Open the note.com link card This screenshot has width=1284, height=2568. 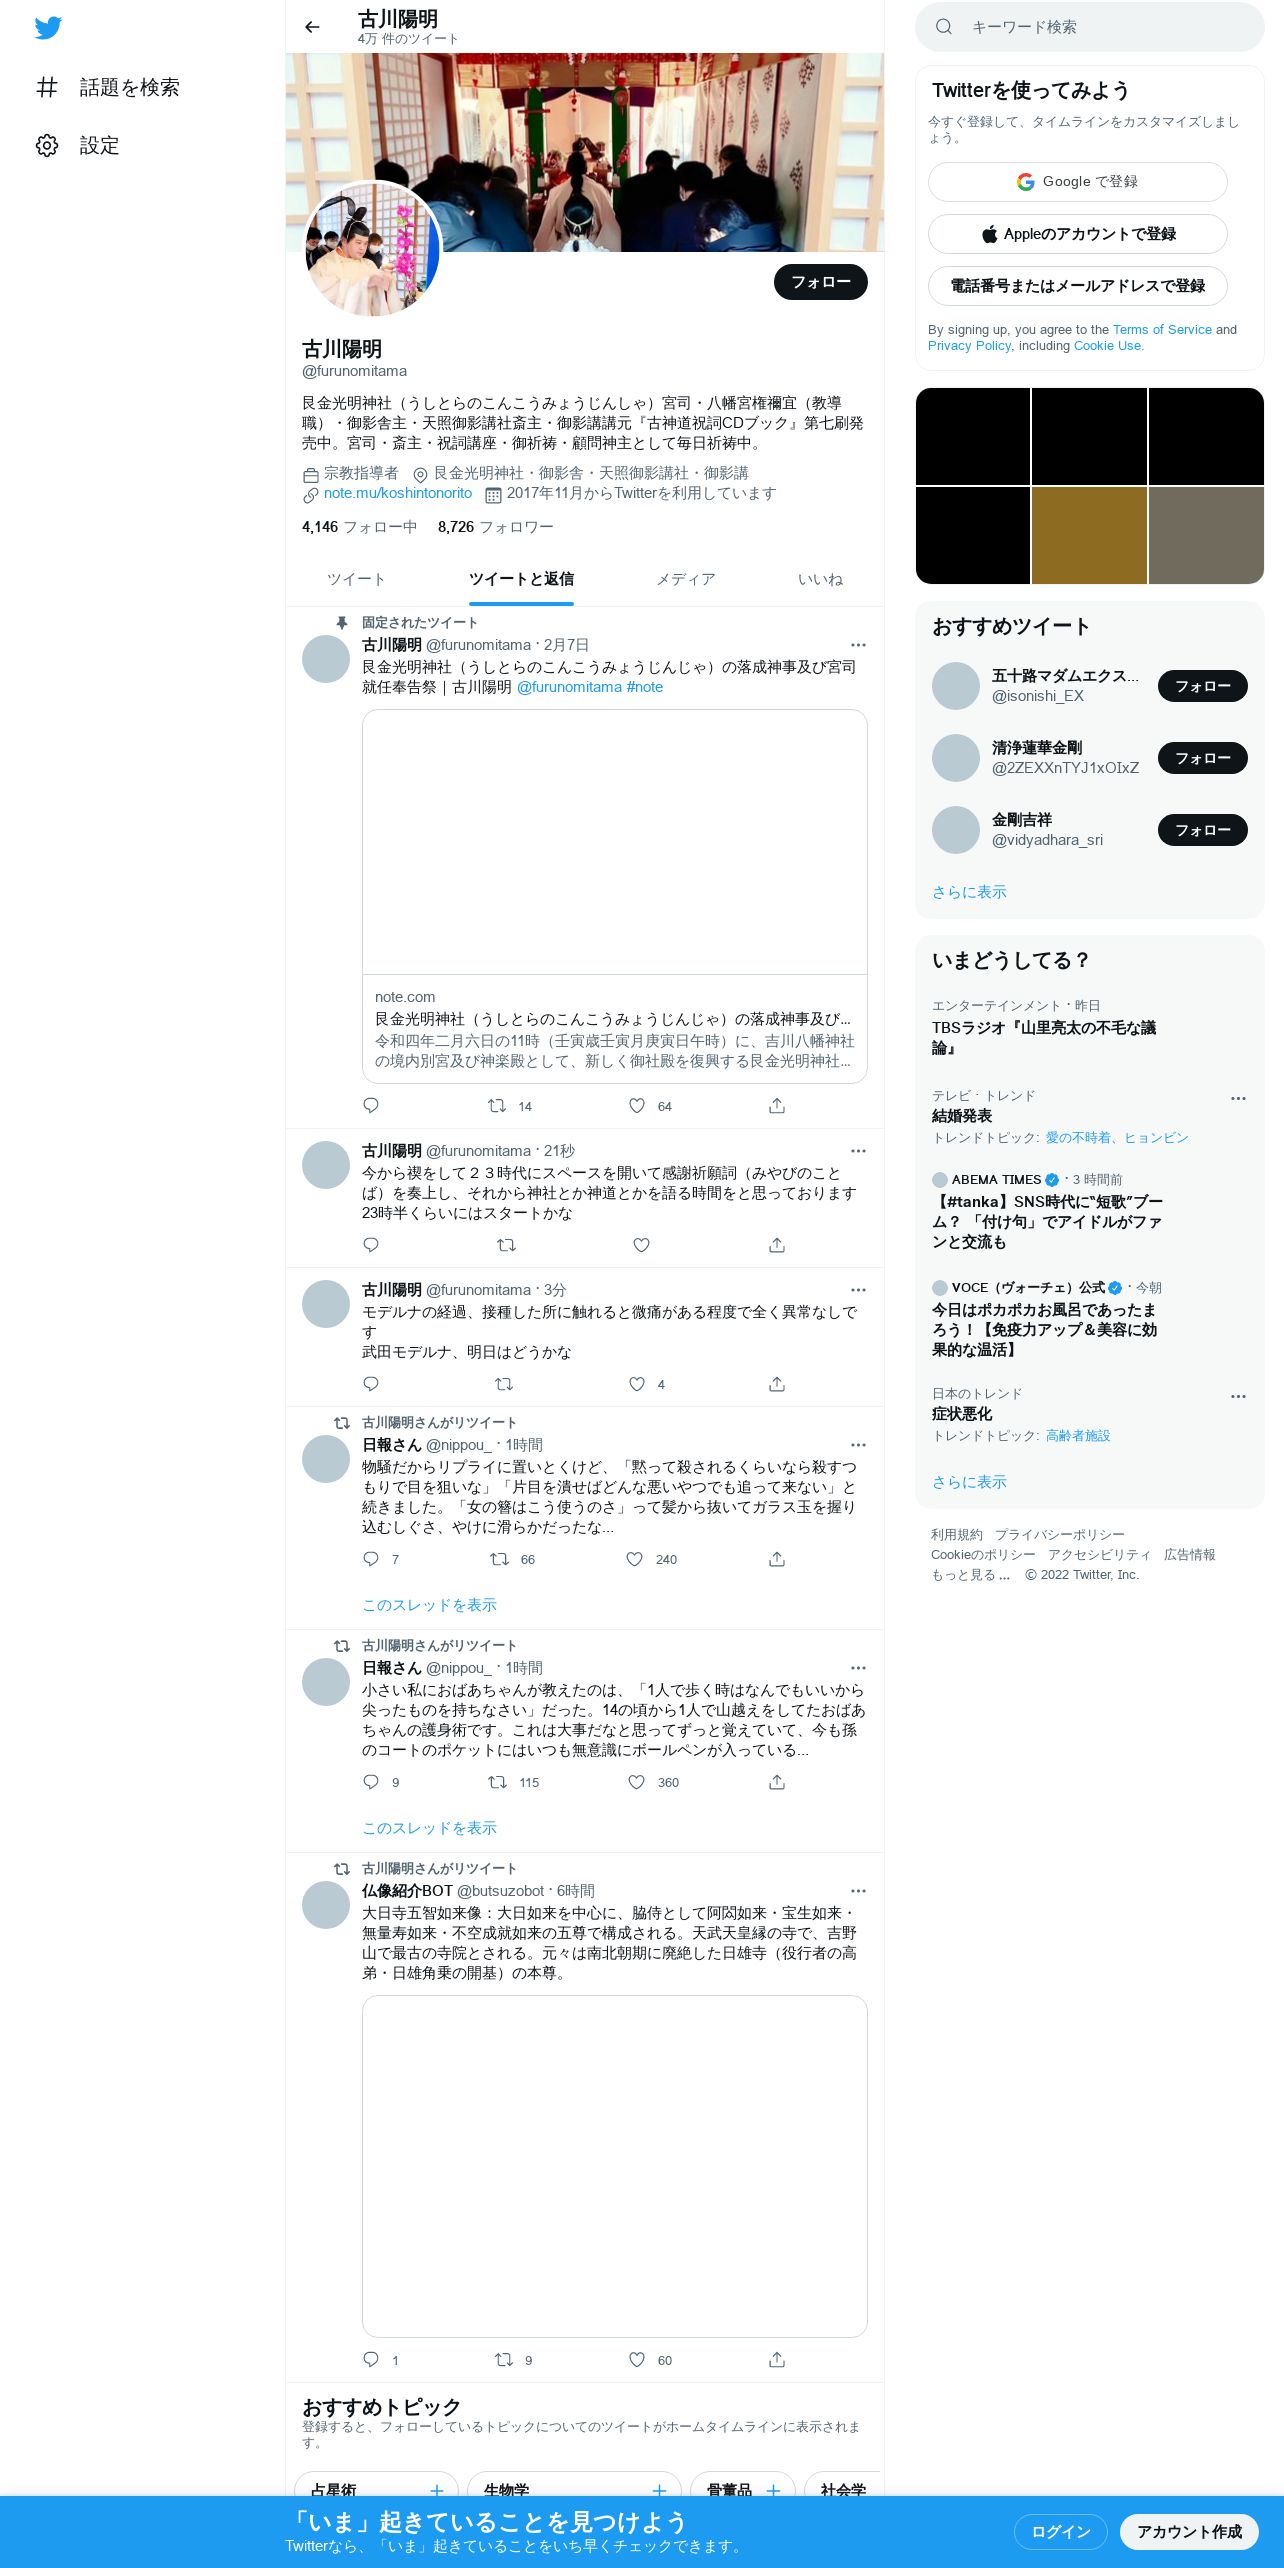pos(614,896)
